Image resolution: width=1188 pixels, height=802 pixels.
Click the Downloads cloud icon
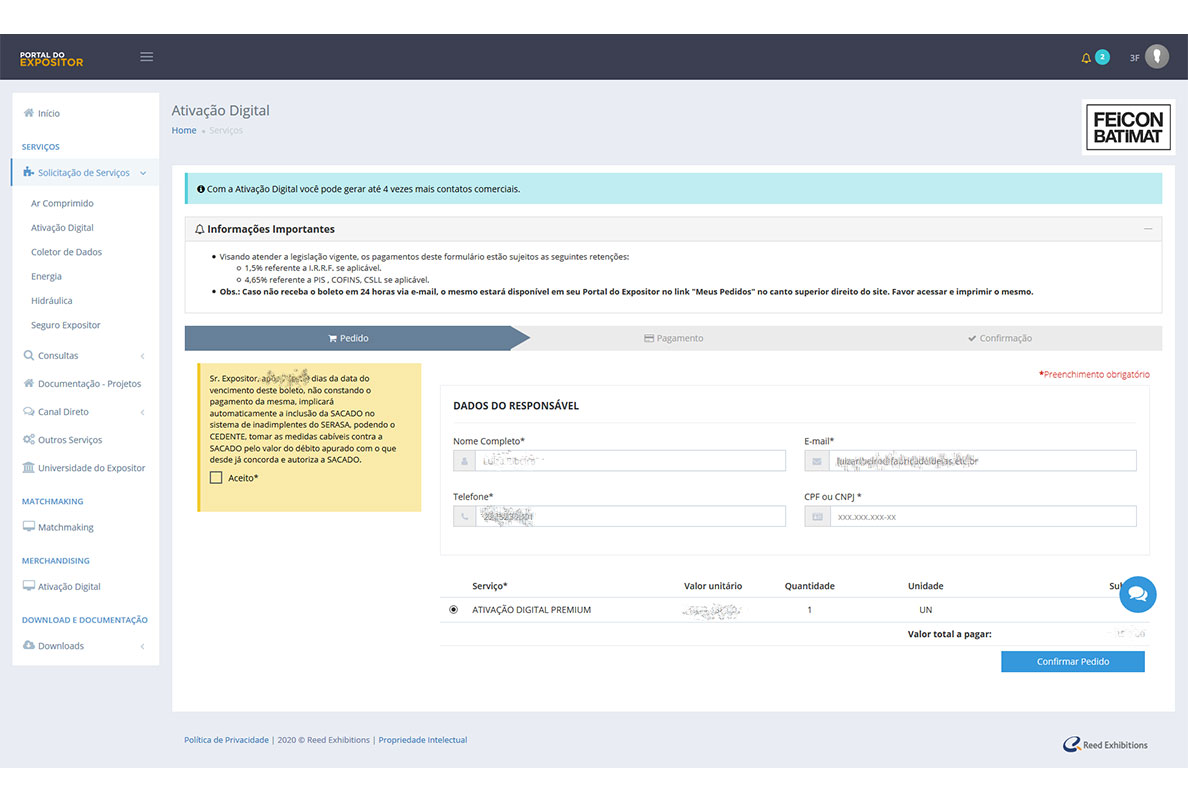pos(29,645)
